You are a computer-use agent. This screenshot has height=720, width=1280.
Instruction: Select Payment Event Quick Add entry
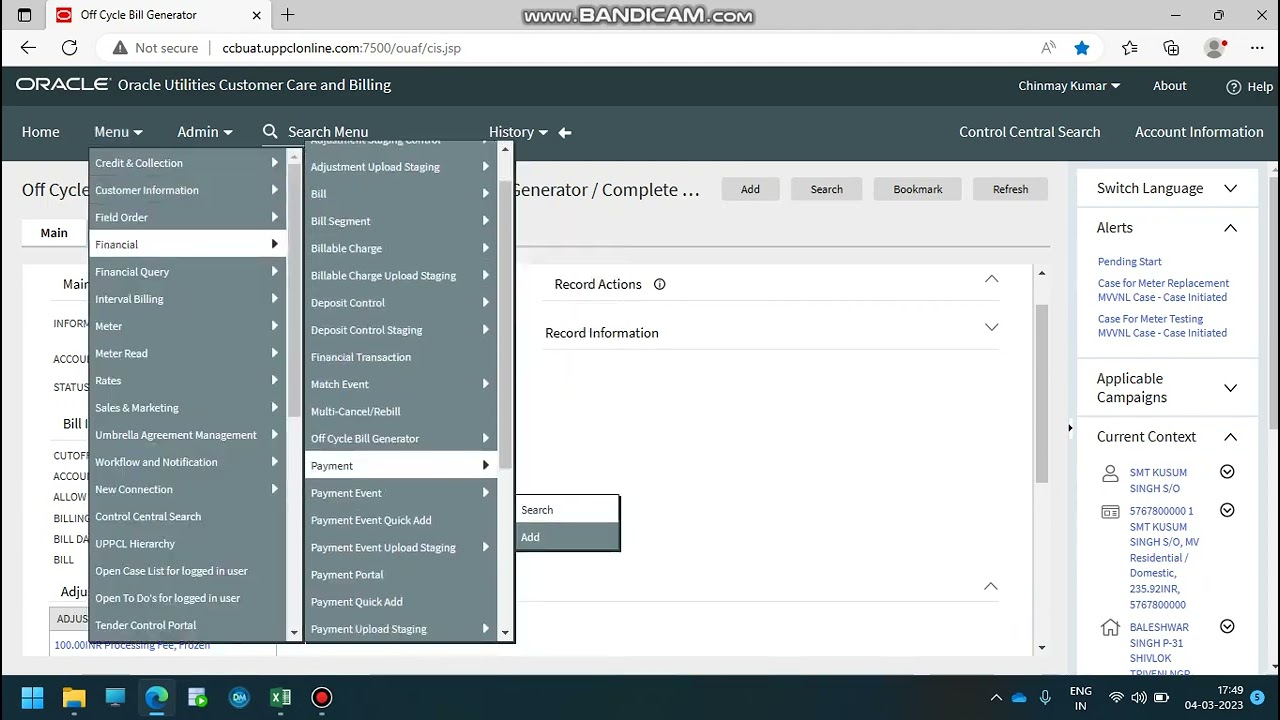400,520
